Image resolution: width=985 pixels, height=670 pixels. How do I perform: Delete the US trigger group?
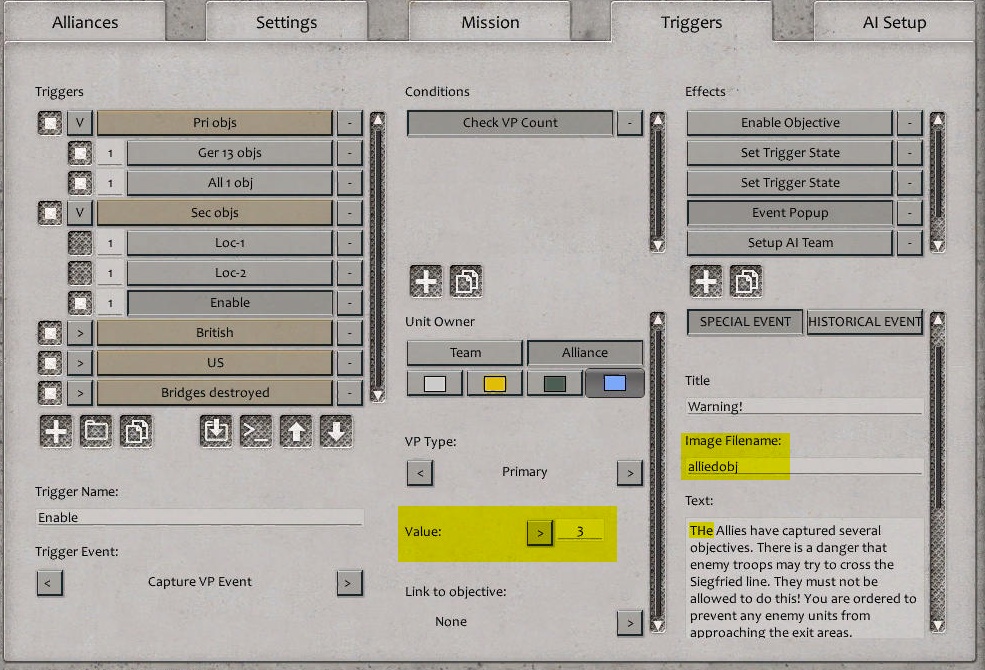pos(349,363)
